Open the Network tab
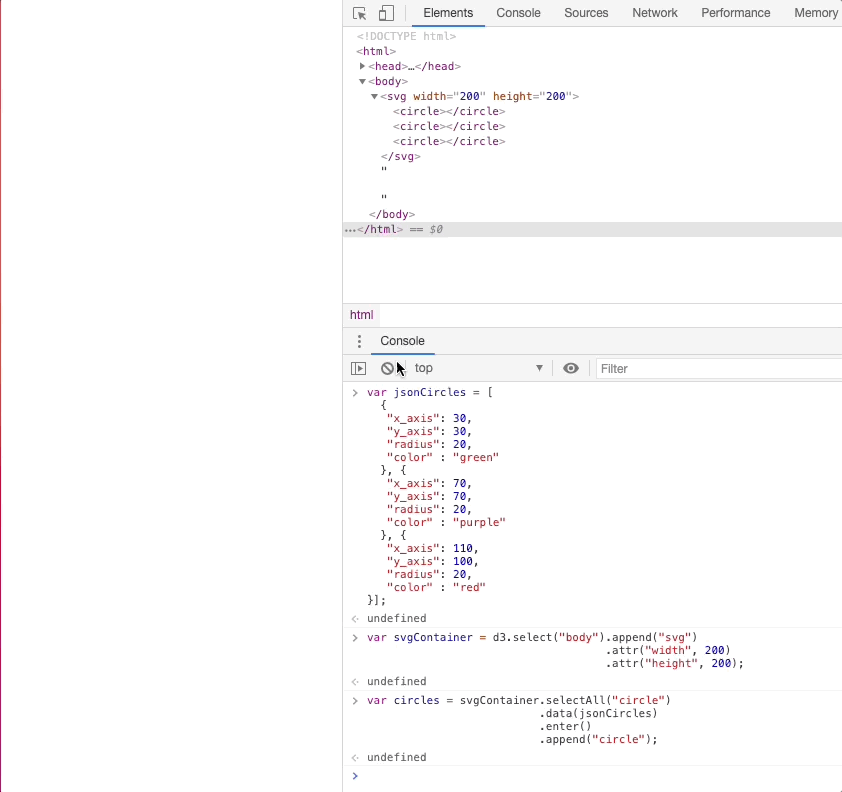The image size is (842, 792). pos(654,13)
